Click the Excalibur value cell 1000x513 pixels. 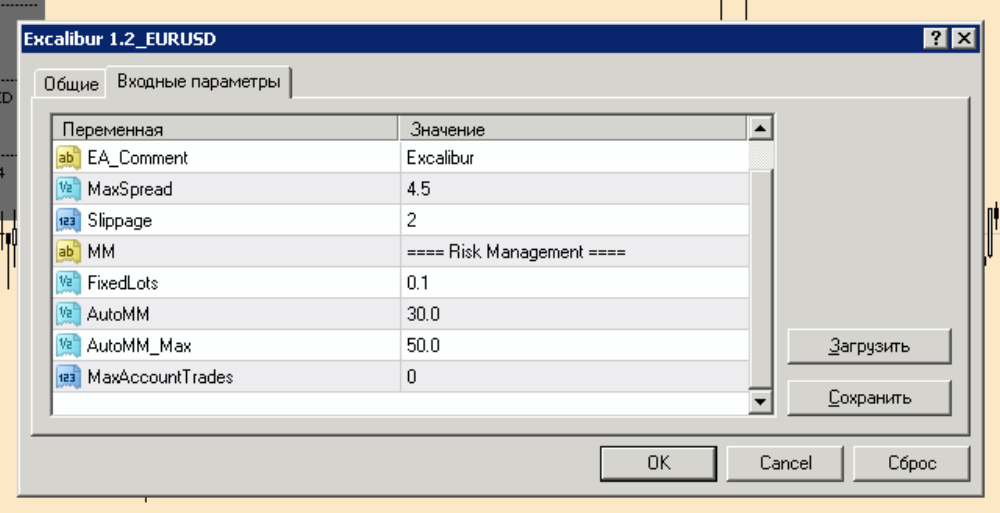pos(575,158)
